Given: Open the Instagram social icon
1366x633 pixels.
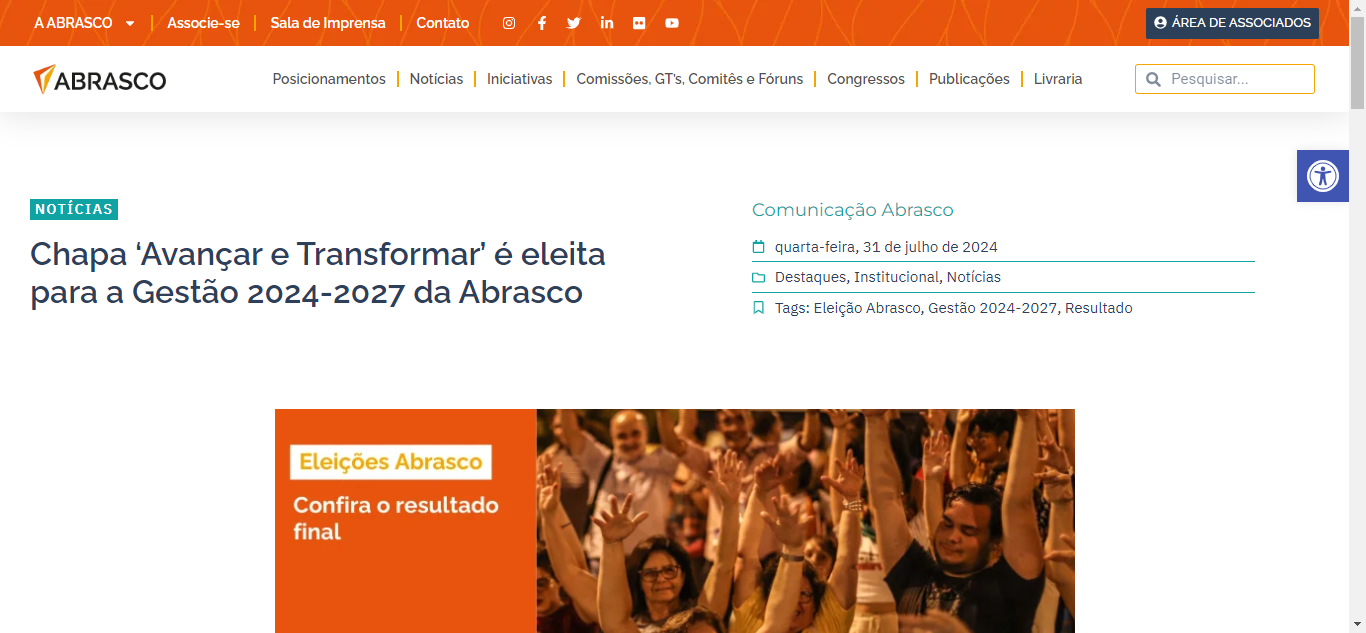Looking at the screenshot, I should coord(509,23).
